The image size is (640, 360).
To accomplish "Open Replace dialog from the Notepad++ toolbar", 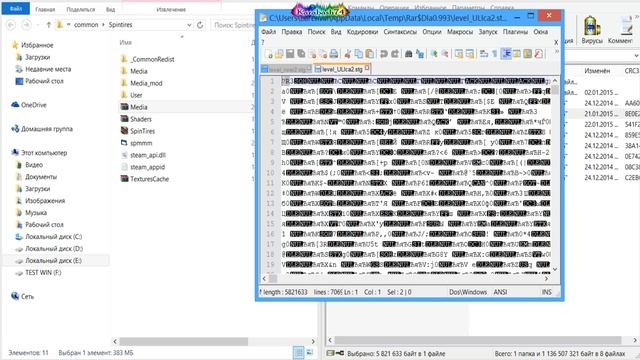I will click(x=420, y=54).
